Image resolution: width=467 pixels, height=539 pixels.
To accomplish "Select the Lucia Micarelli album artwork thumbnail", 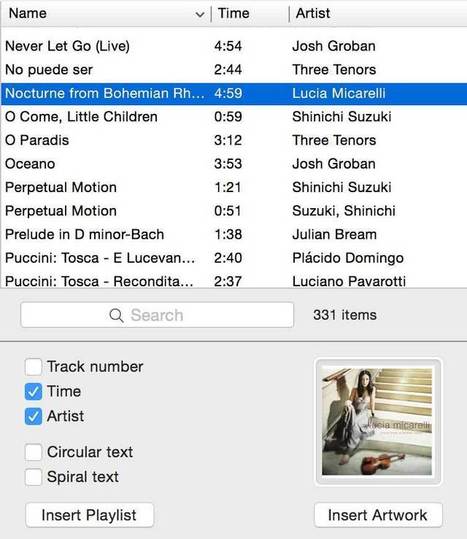I will [x=377, y=422].
